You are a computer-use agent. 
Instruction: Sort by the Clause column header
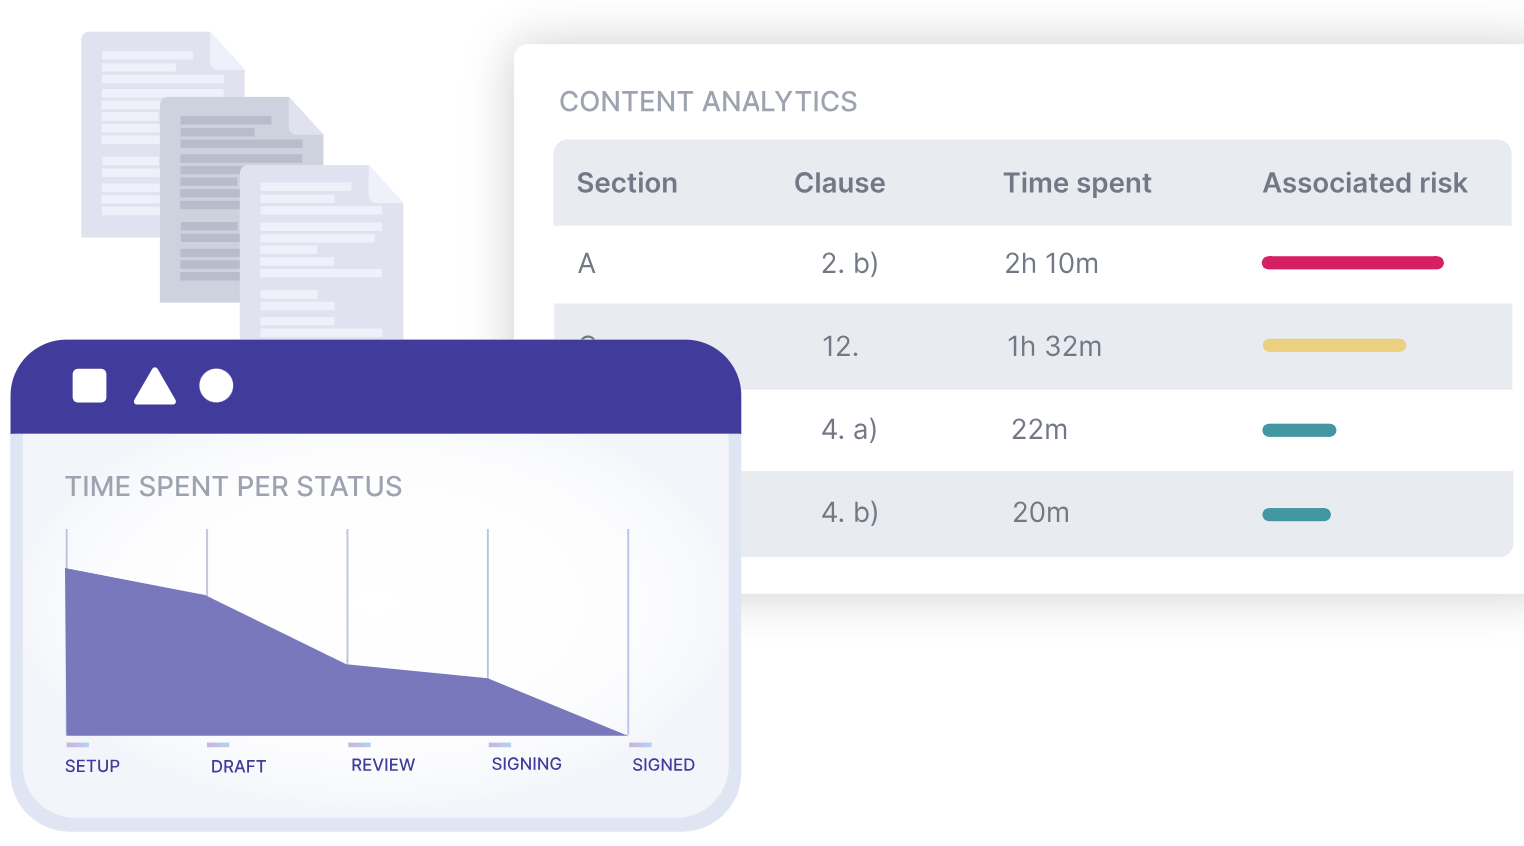pos(839,183)
